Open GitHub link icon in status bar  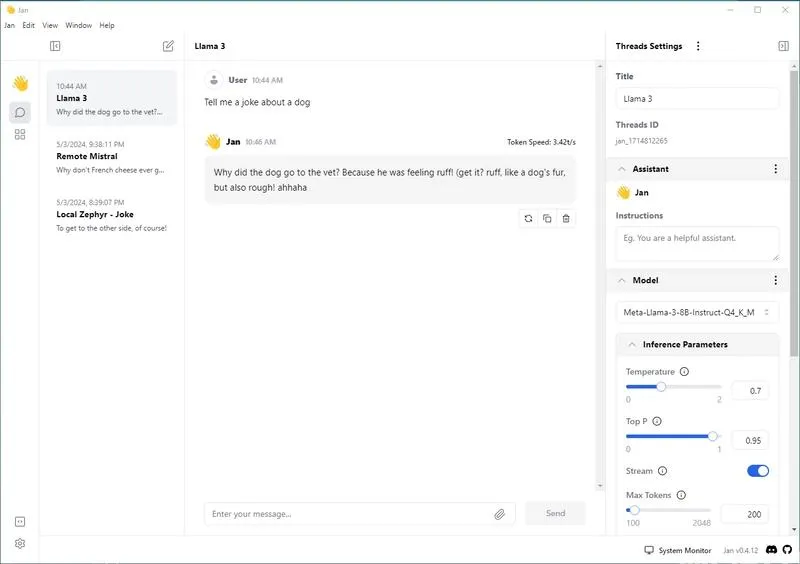point(787,550)
